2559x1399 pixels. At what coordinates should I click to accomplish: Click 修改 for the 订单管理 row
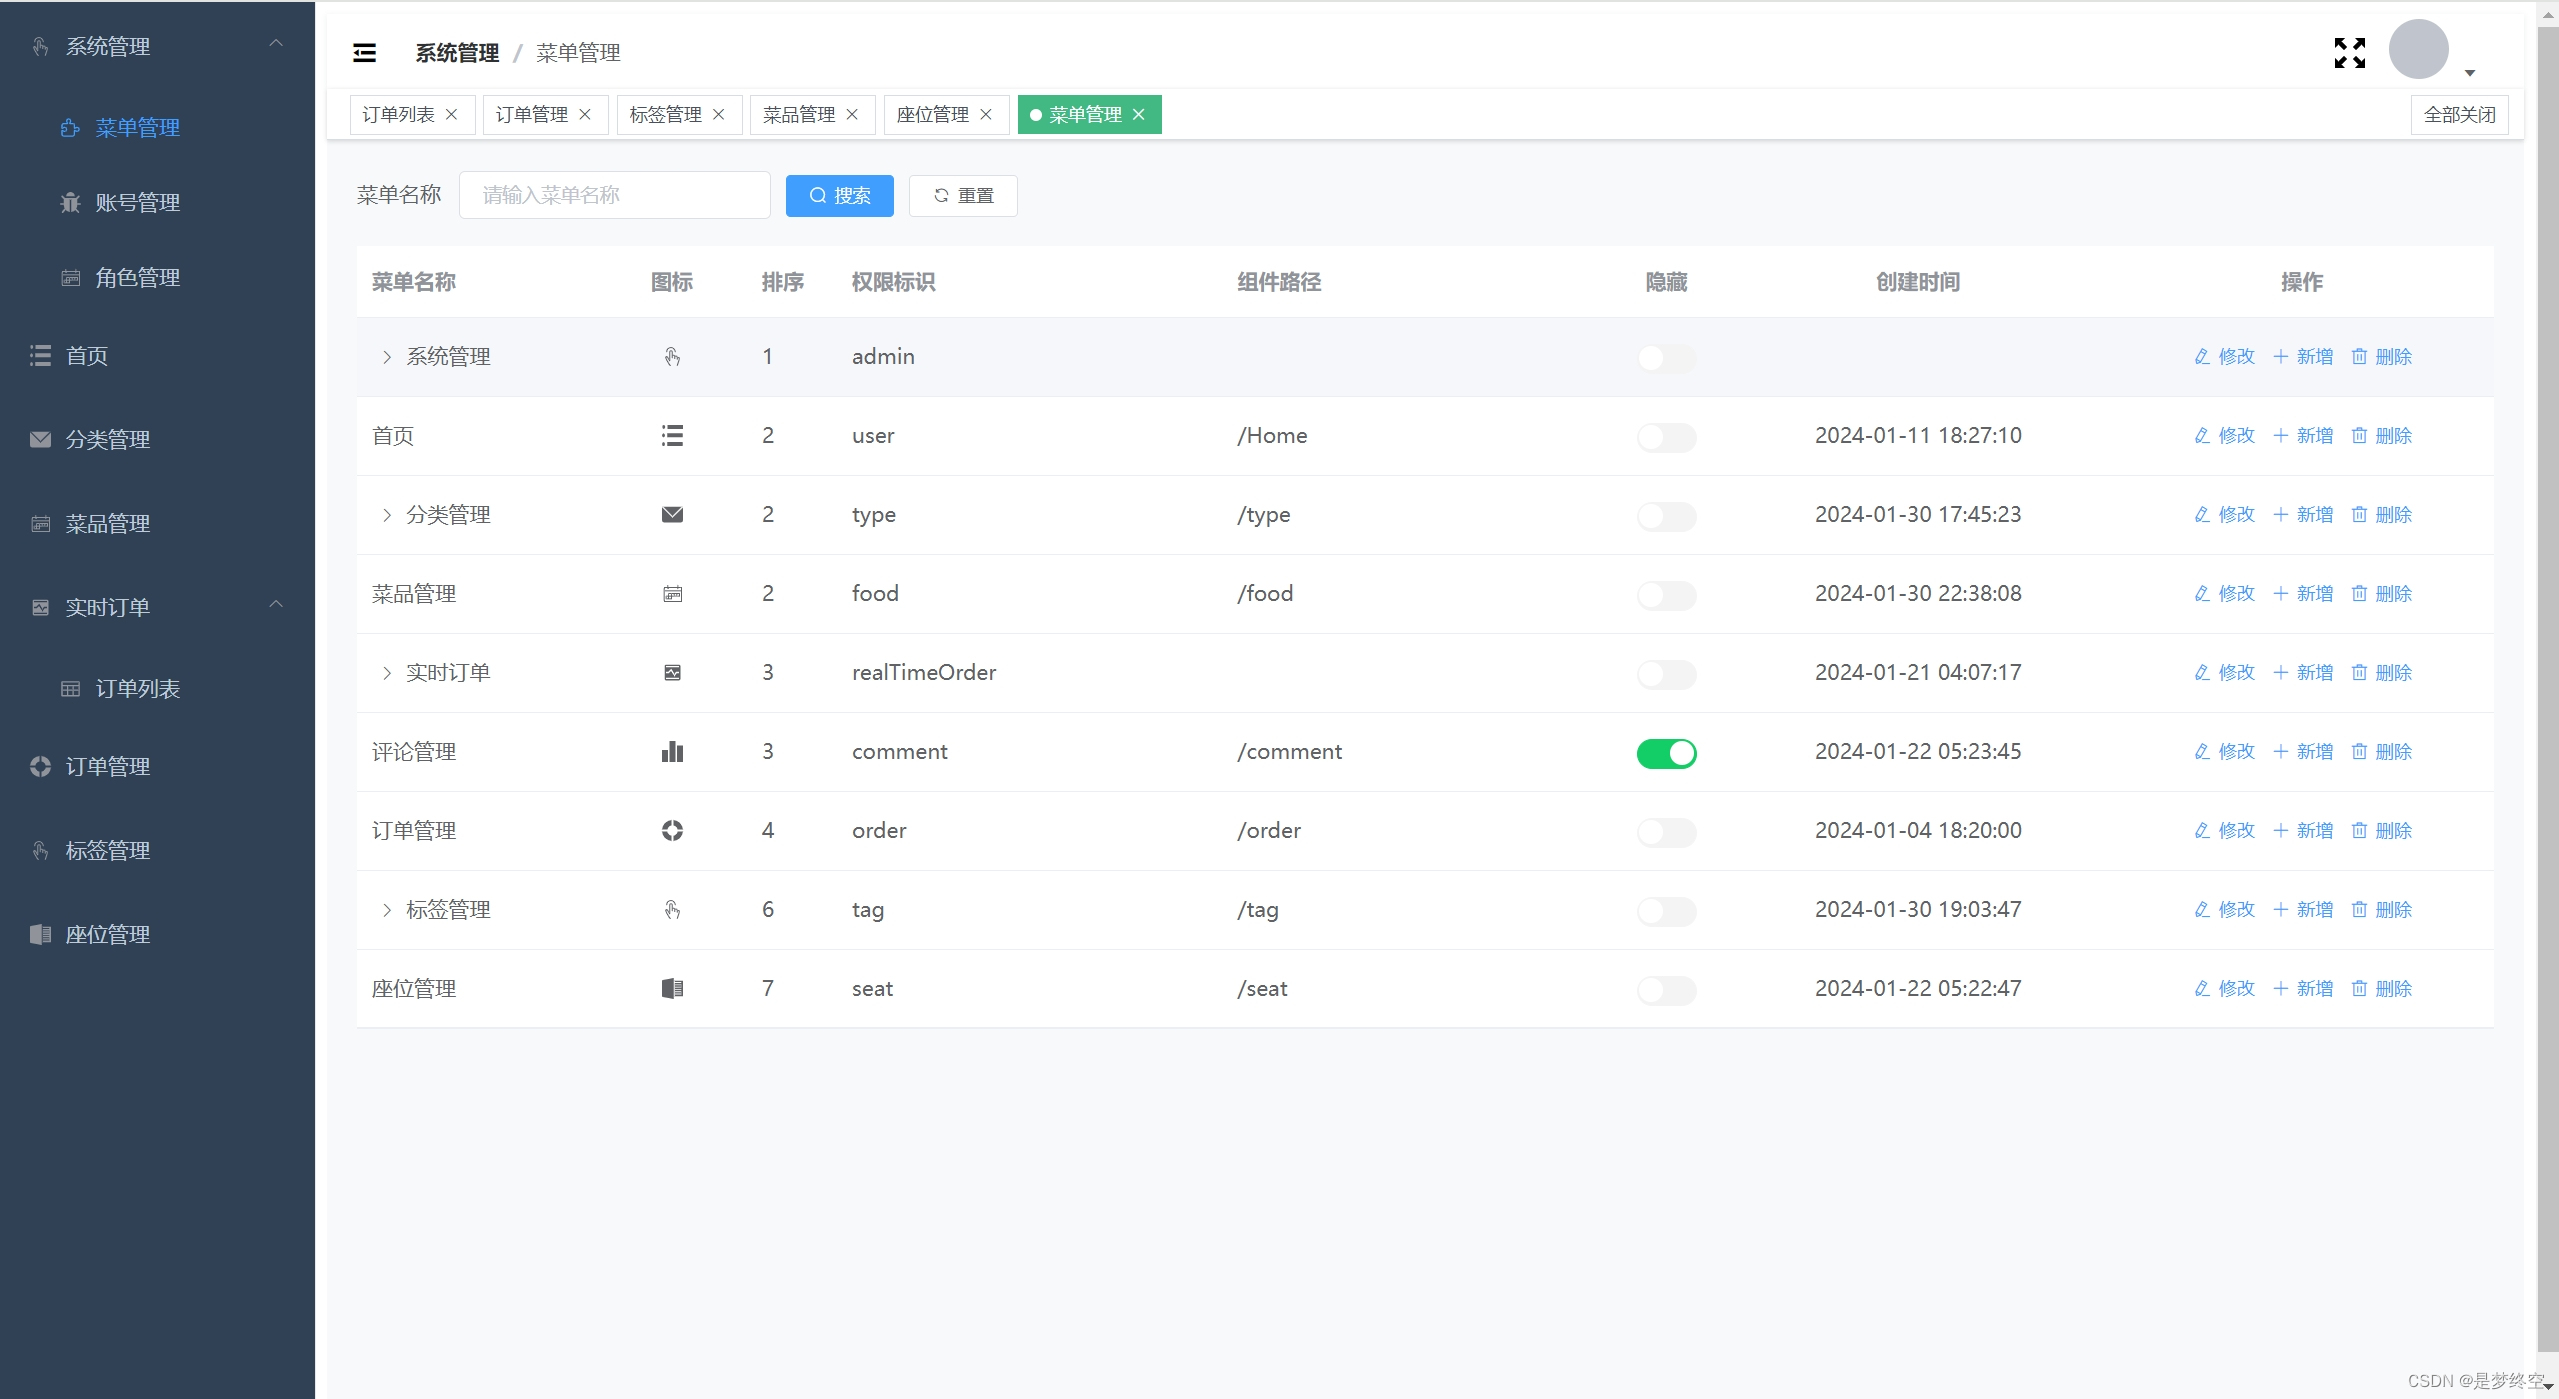2225,831
